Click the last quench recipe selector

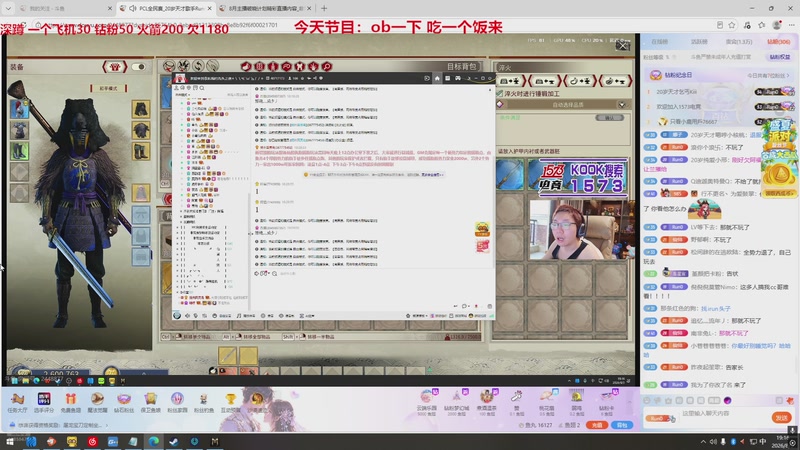coord(616,81)
